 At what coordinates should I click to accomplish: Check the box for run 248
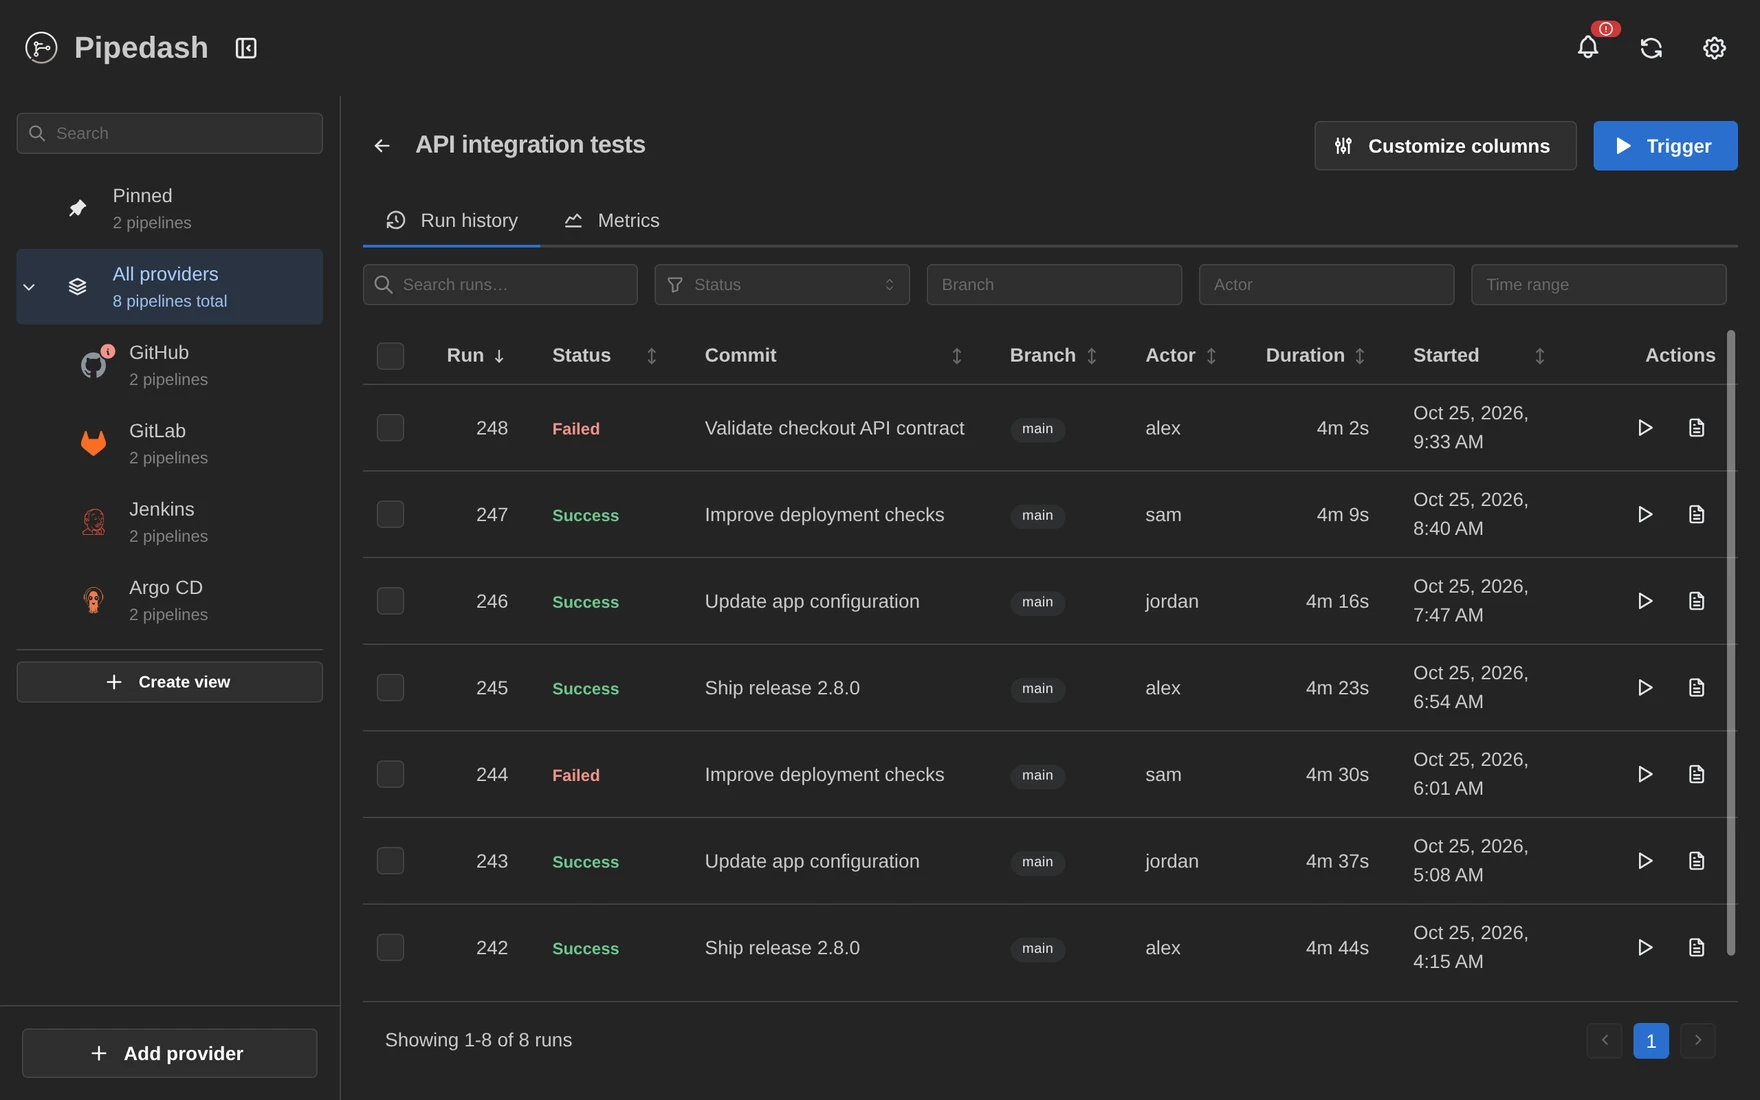[x=390, y=428]
